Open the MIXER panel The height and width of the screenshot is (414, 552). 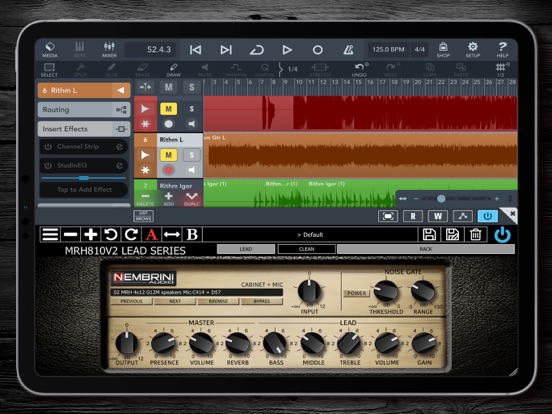(x=109, y=50)
